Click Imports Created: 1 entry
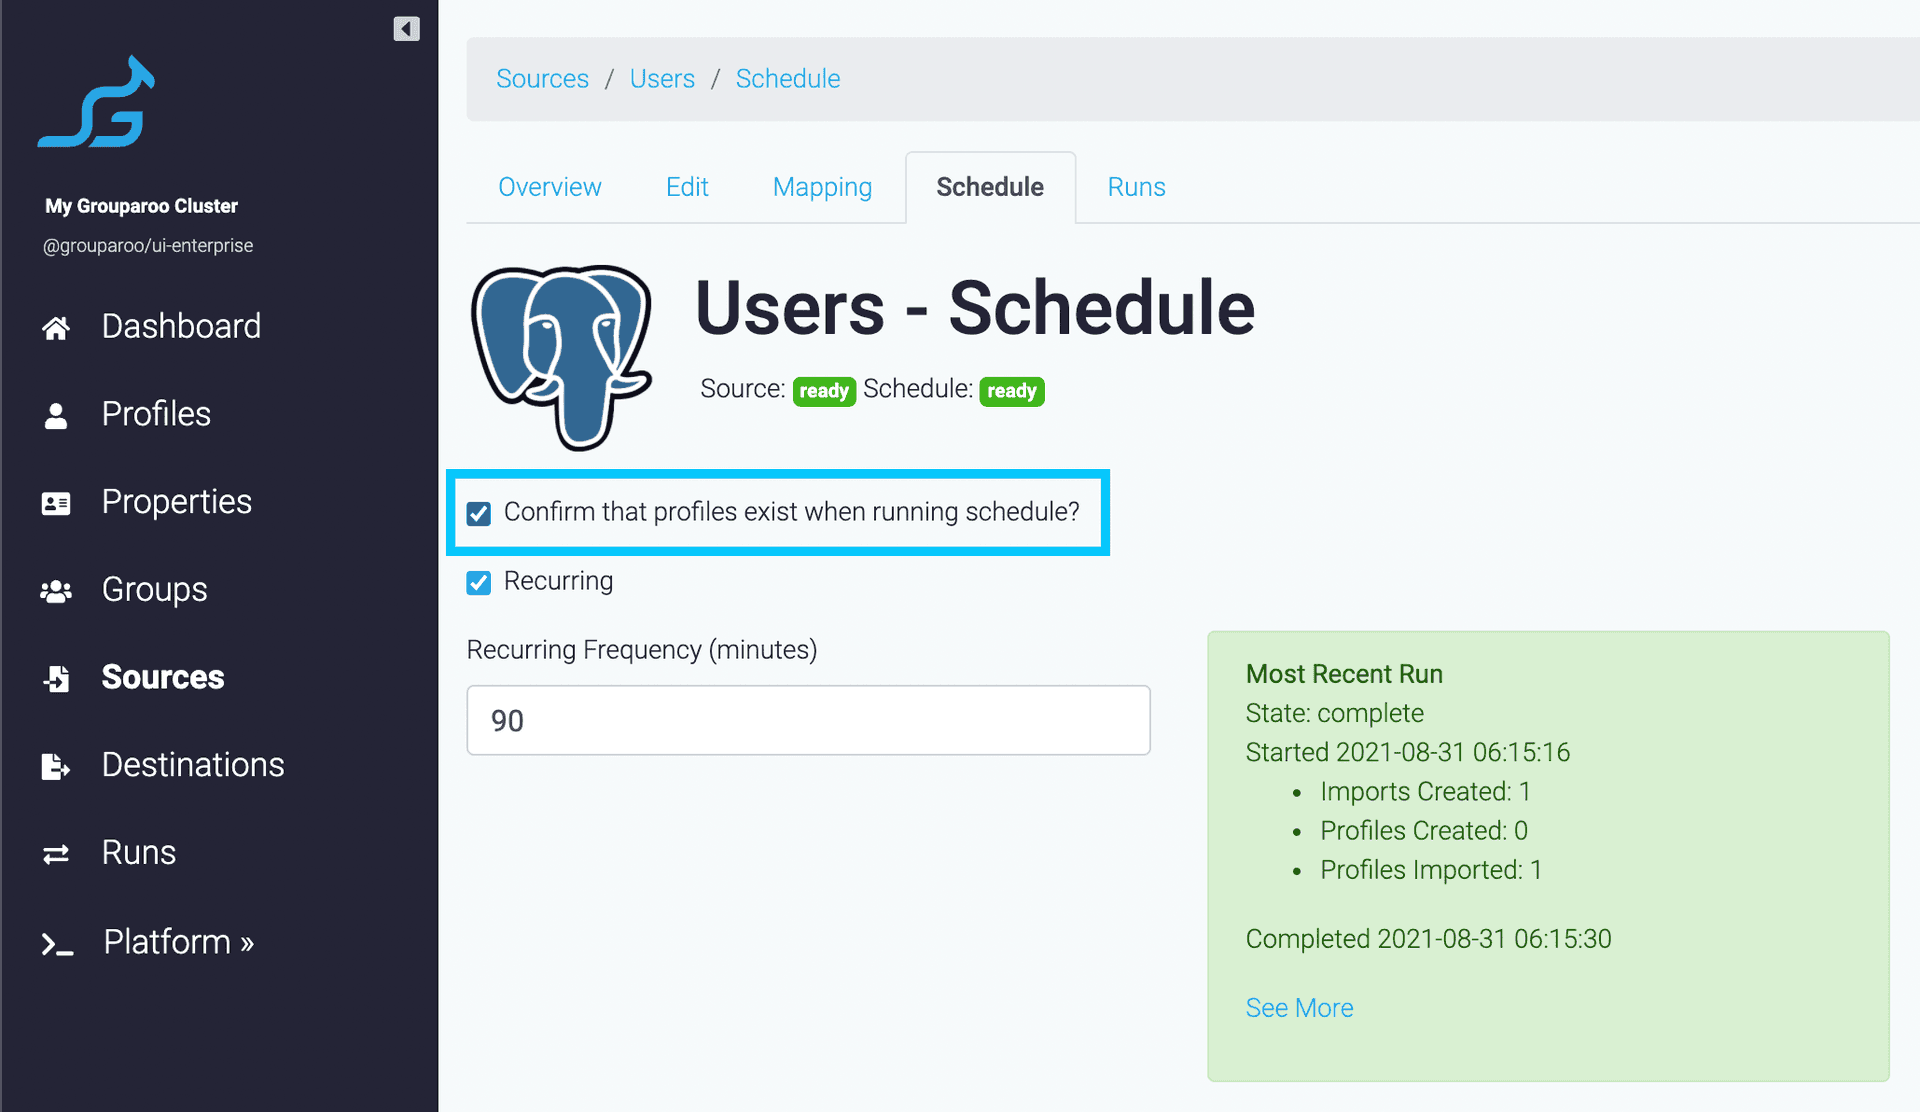This screenshot has width=1920, height=1112. (1425, 791)
